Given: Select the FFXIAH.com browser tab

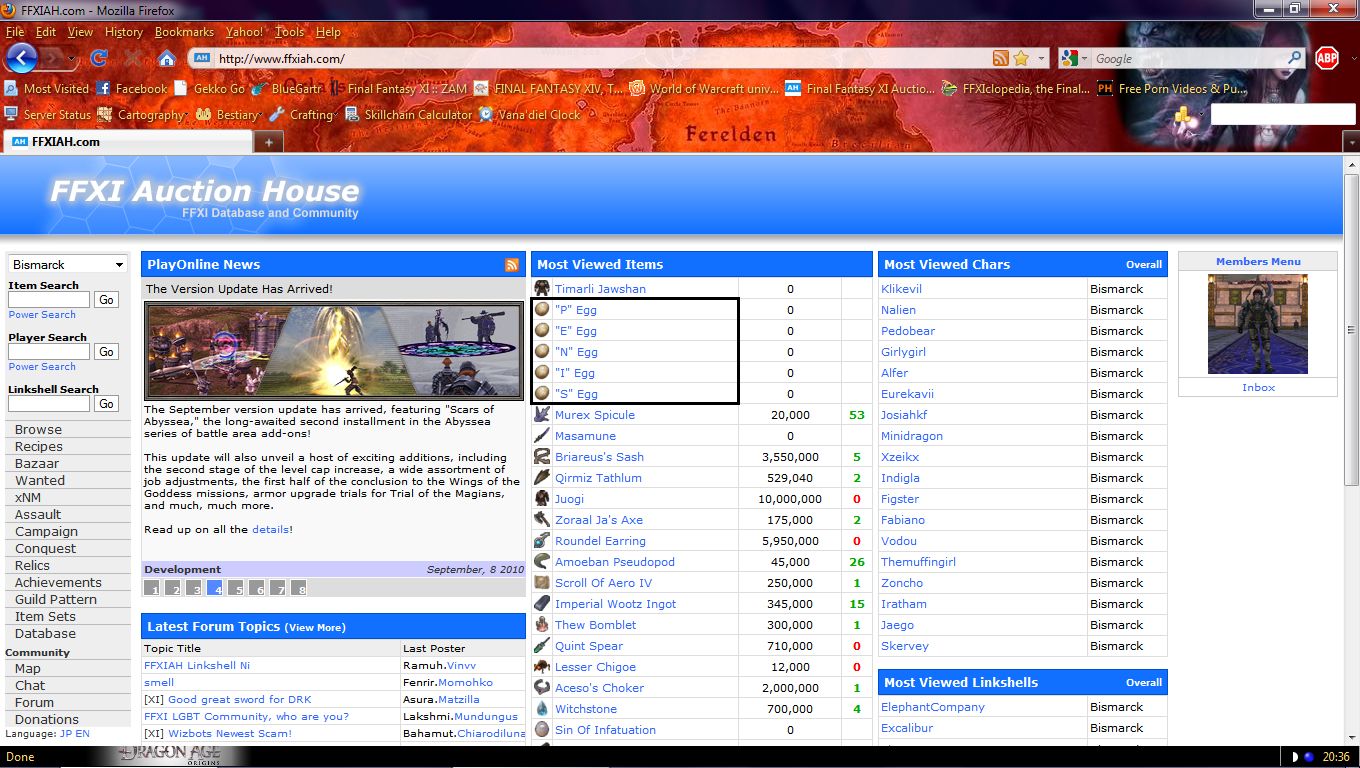Looking at the screenshot, I should (127, 142).
